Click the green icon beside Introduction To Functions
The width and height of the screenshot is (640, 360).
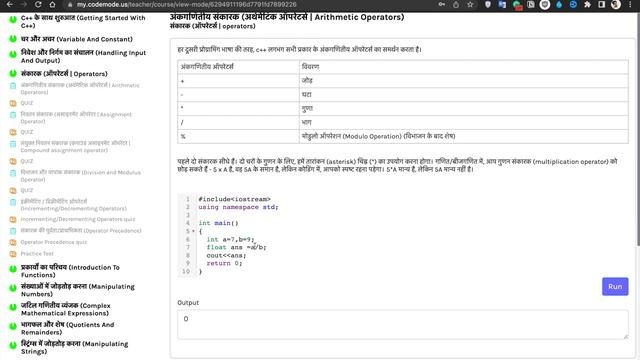(x=13, y=269)
